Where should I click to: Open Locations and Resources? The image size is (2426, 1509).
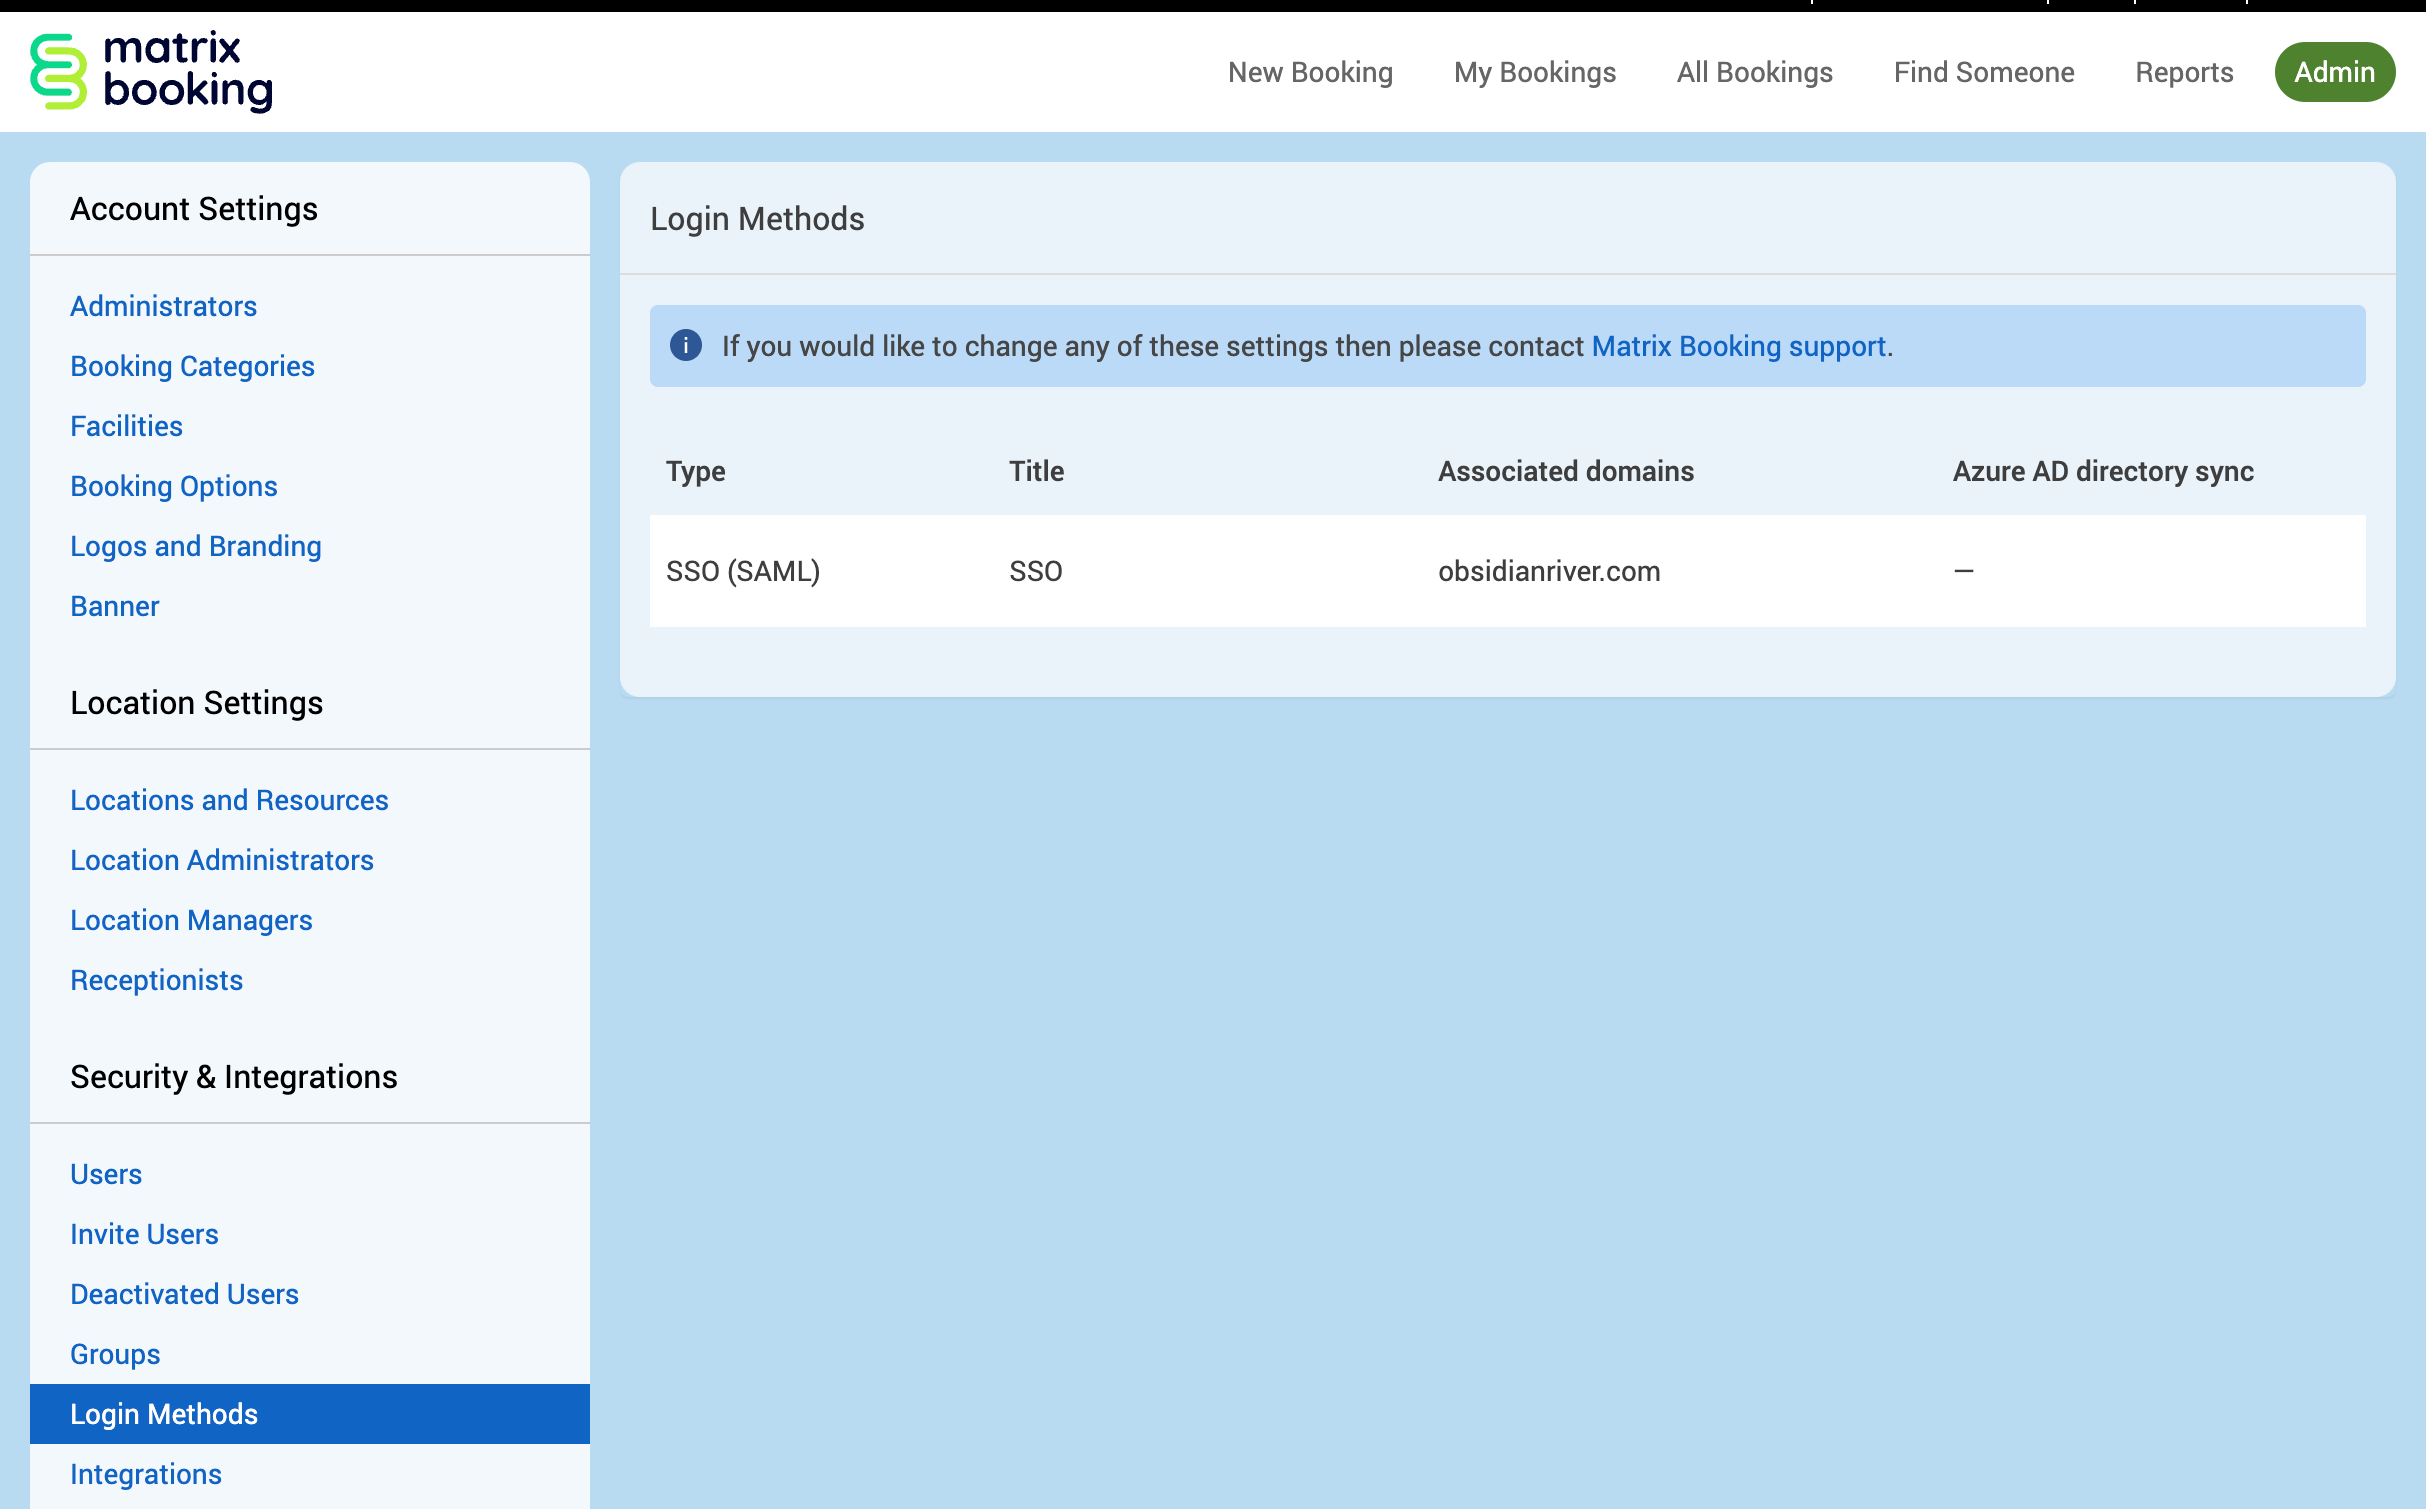coord(229,800)
